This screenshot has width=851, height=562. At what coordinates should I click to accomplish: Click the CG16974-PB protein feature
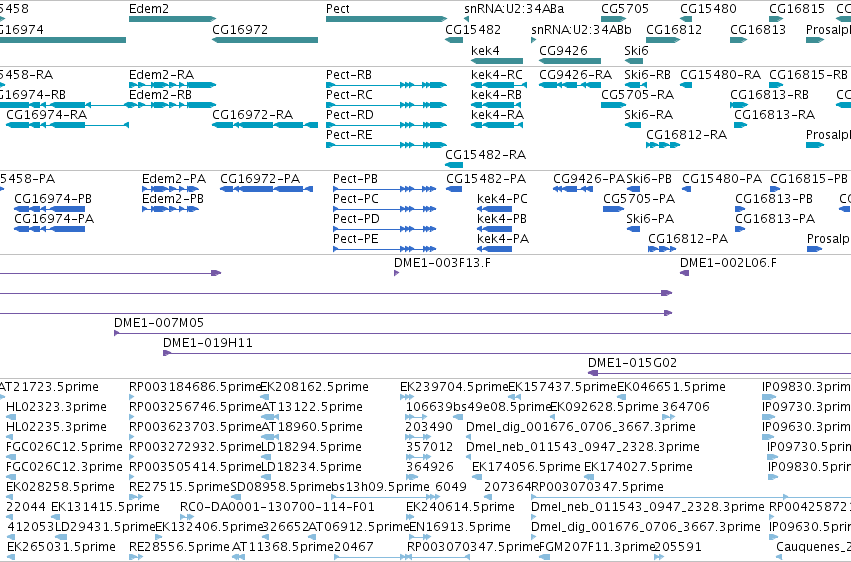(x=49, y=209)
